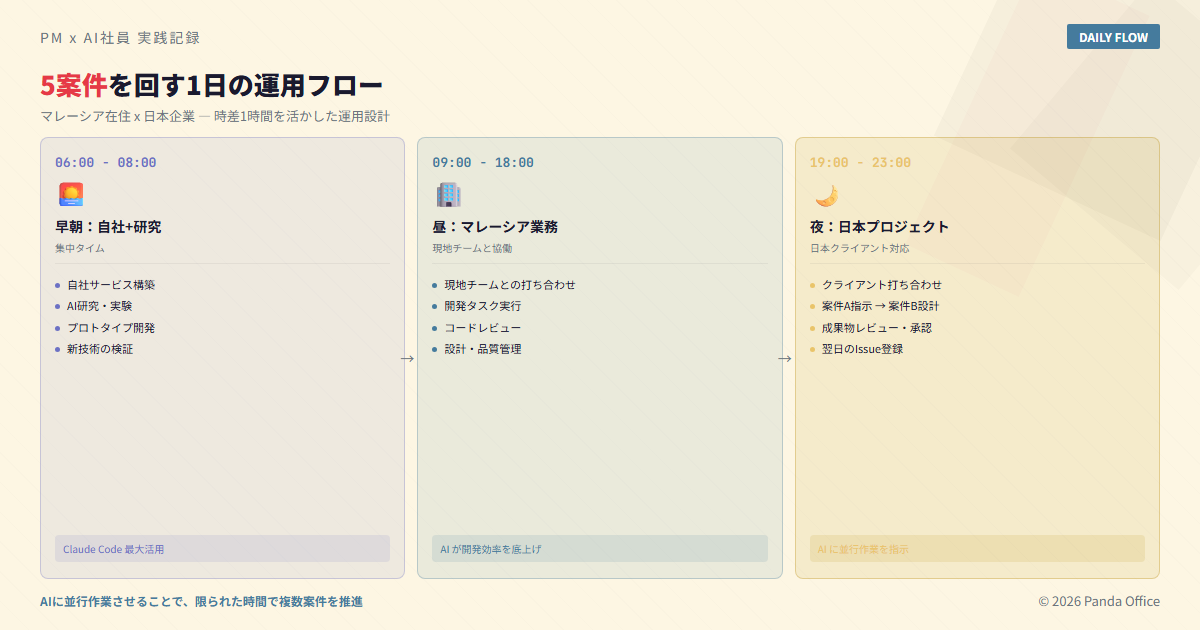Open the PM x AI社員 実践記録 link
The width and height of the screenshot is (1200, 630).
click(x=119, y=37)
